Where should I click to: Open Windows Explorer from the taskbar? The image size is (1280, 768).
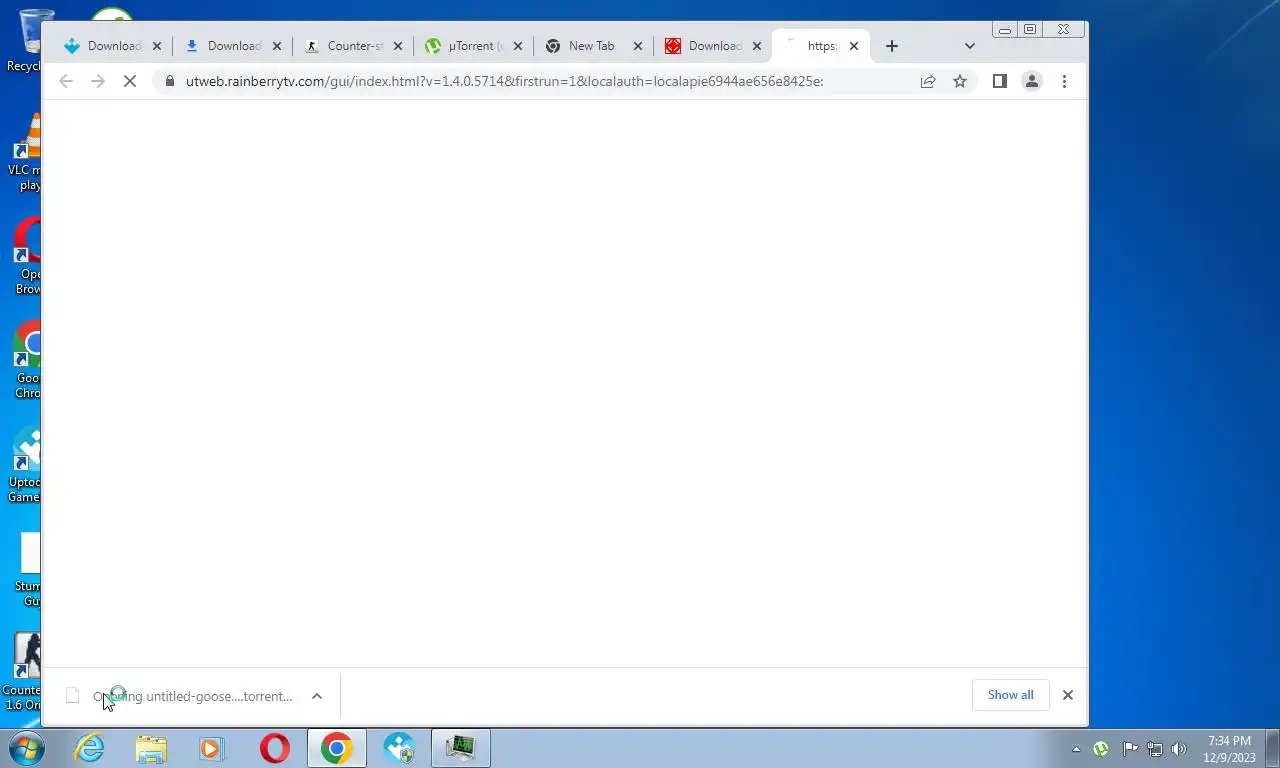(x=151, y=748)
